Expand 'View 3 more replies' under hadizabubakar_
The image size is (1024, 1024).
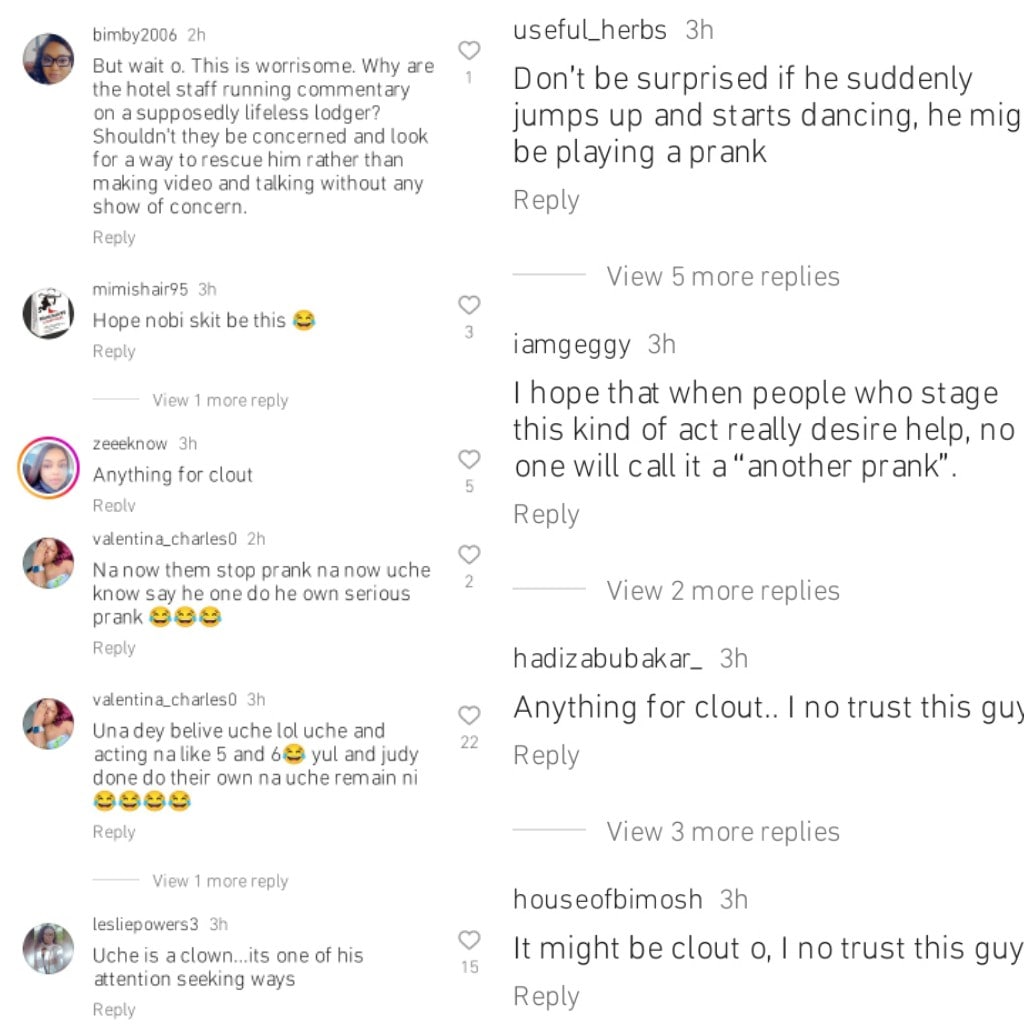(722, 831)
